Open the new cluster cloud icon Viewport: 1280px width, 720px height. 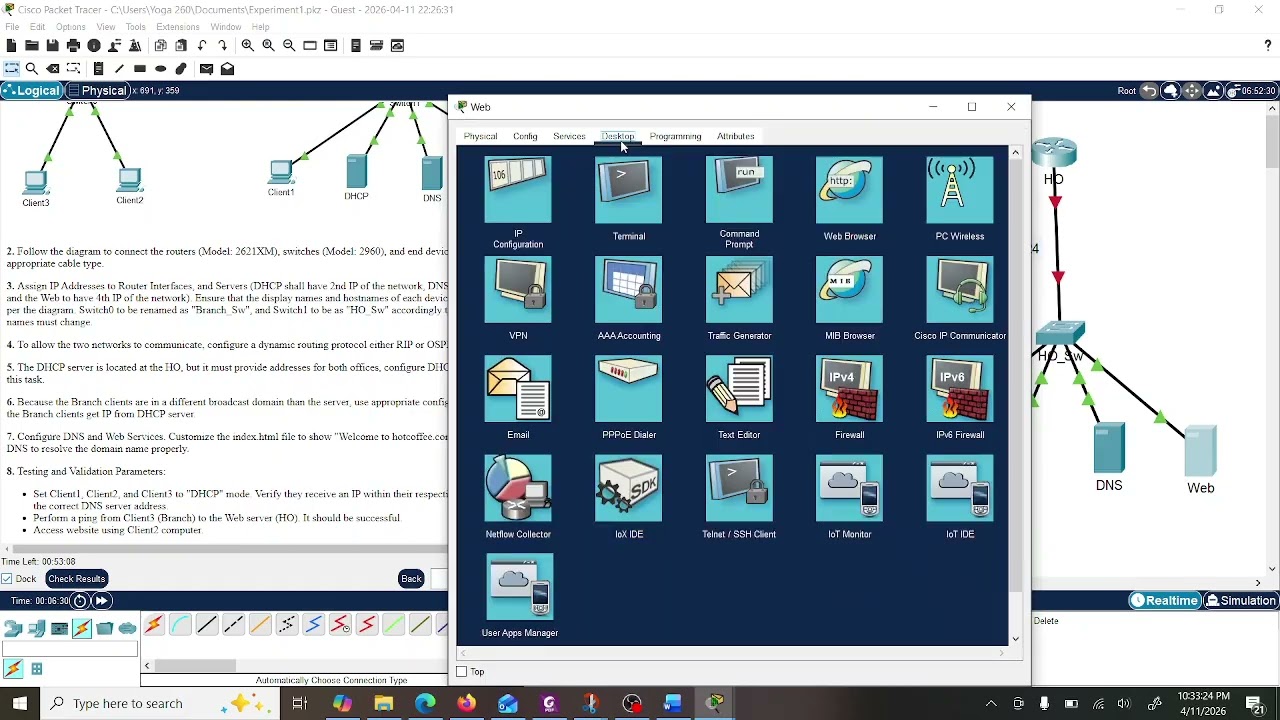click(x=1170, y=91)
